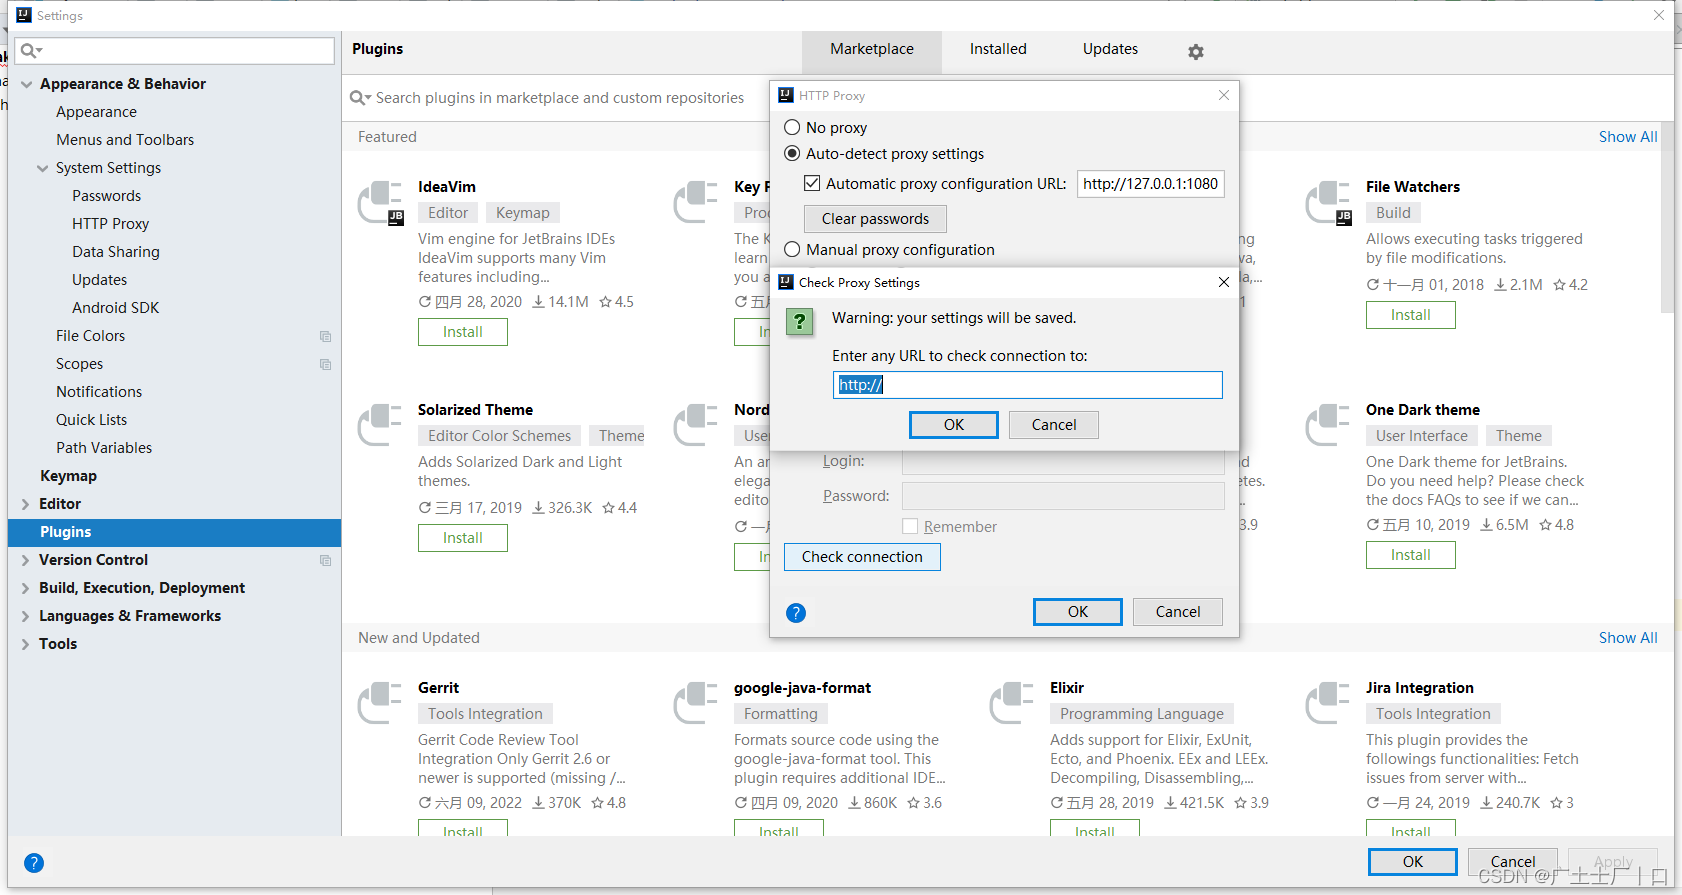Expand Build, Execution, Deployment node
This screenshot has width=1682, height=895.
tap(25, 588)
